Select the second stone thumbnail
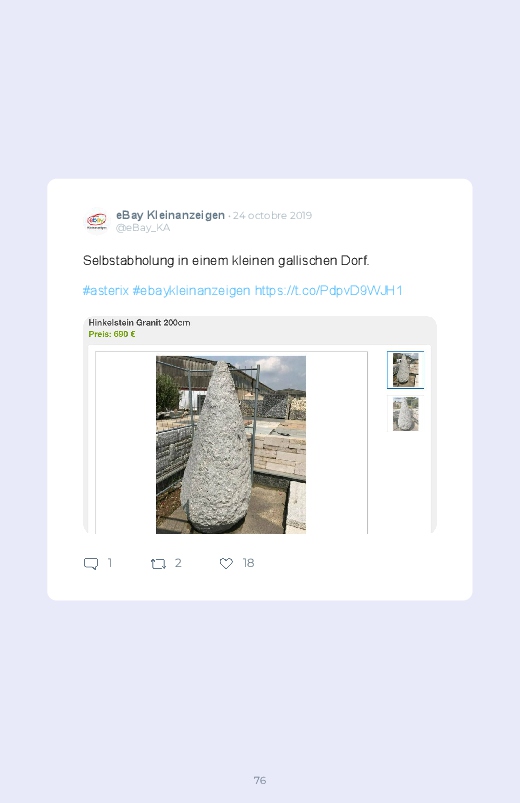 405,414
